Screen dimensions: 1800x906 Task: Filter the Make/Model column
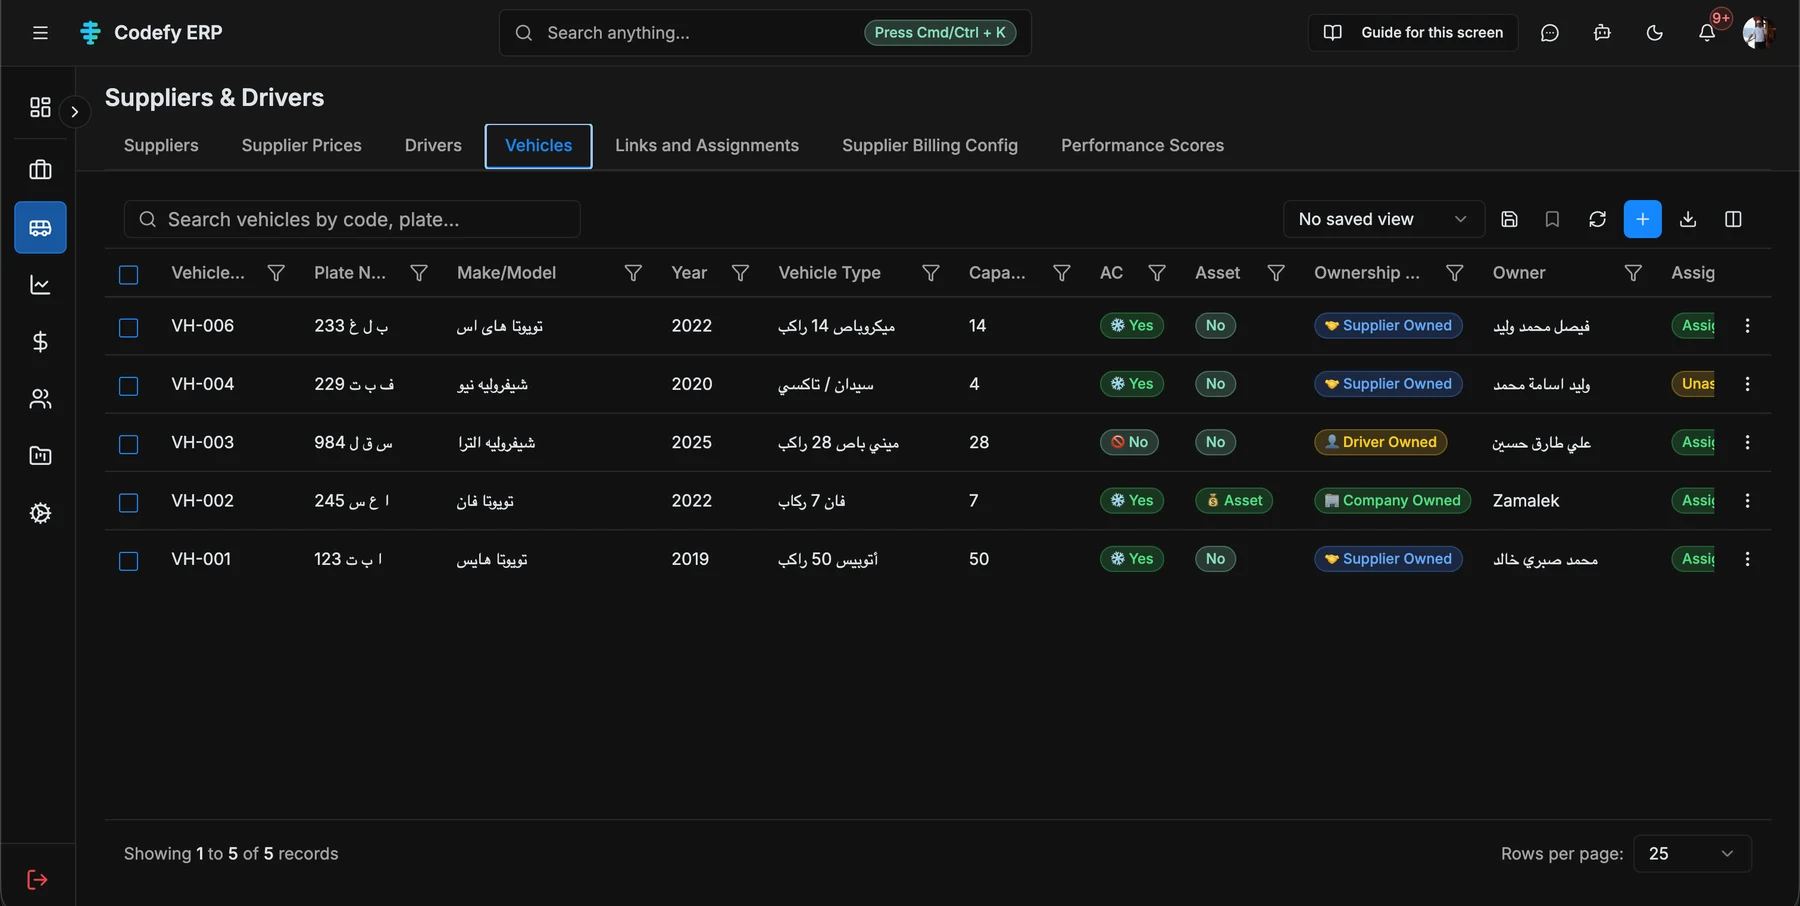point(633,273)
